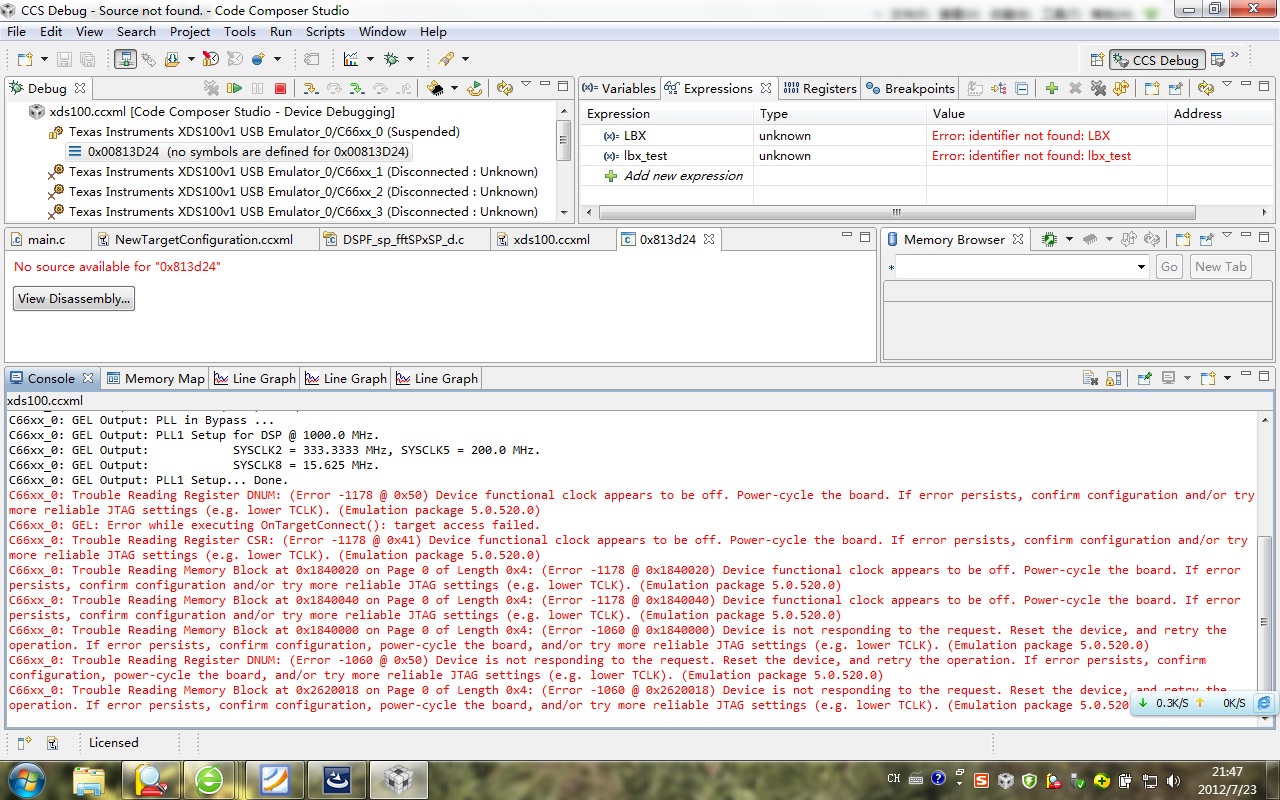Select C66xx_0 (Suspended) emulator node
Image resolution: width=1280 pixels, height=800 pixels.
click(x=264, y=132)
